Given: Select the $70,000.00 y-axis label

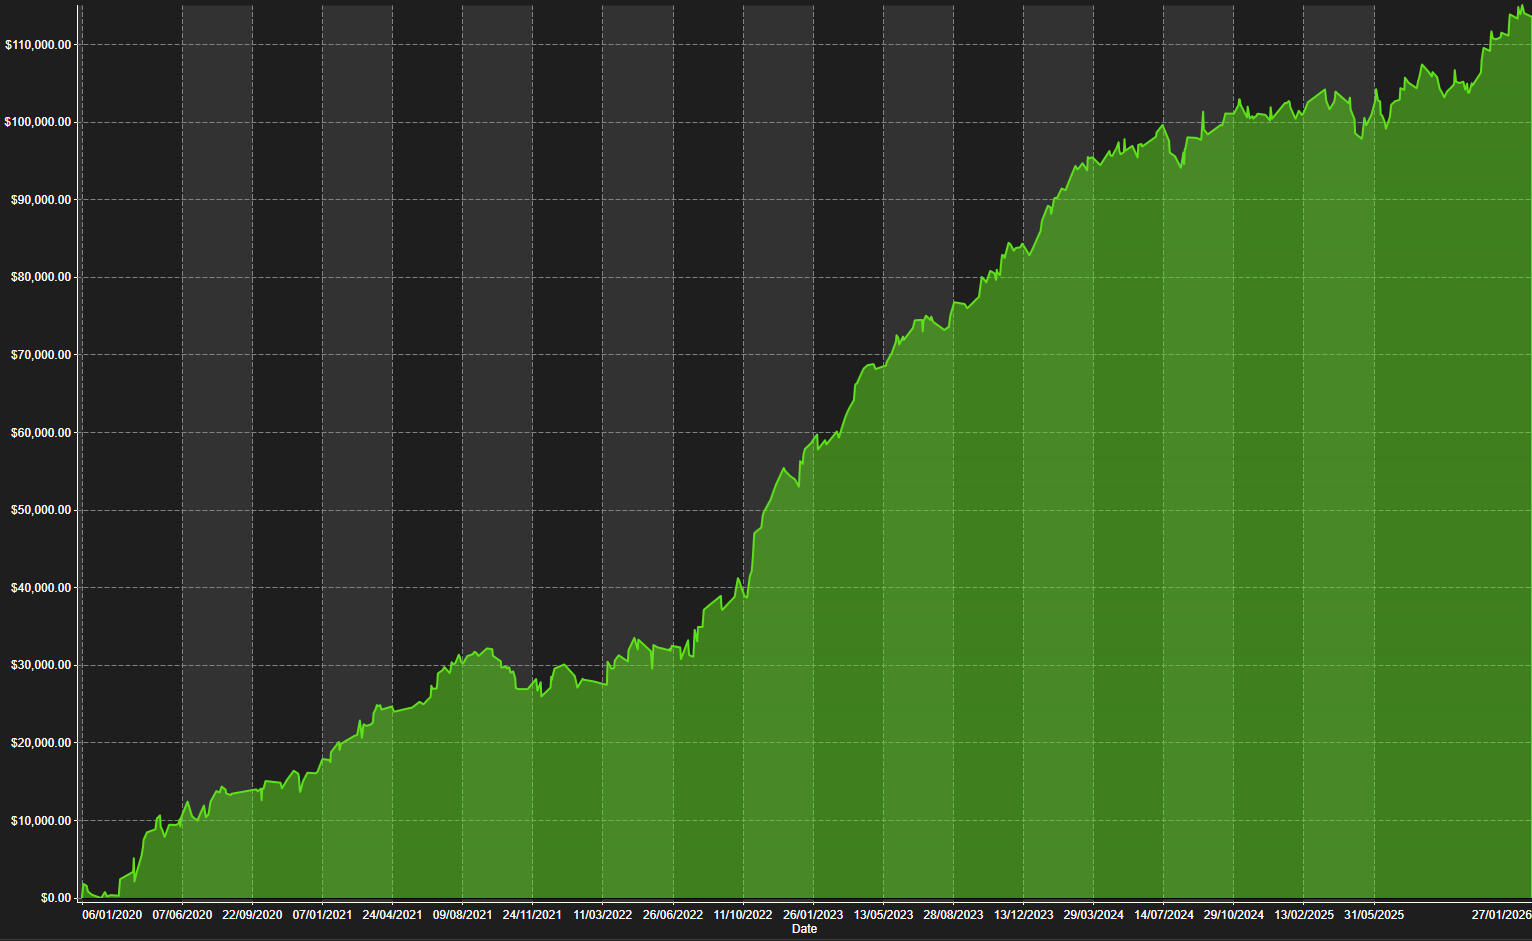Looking at the screenshot, I should tap(41, 355).
